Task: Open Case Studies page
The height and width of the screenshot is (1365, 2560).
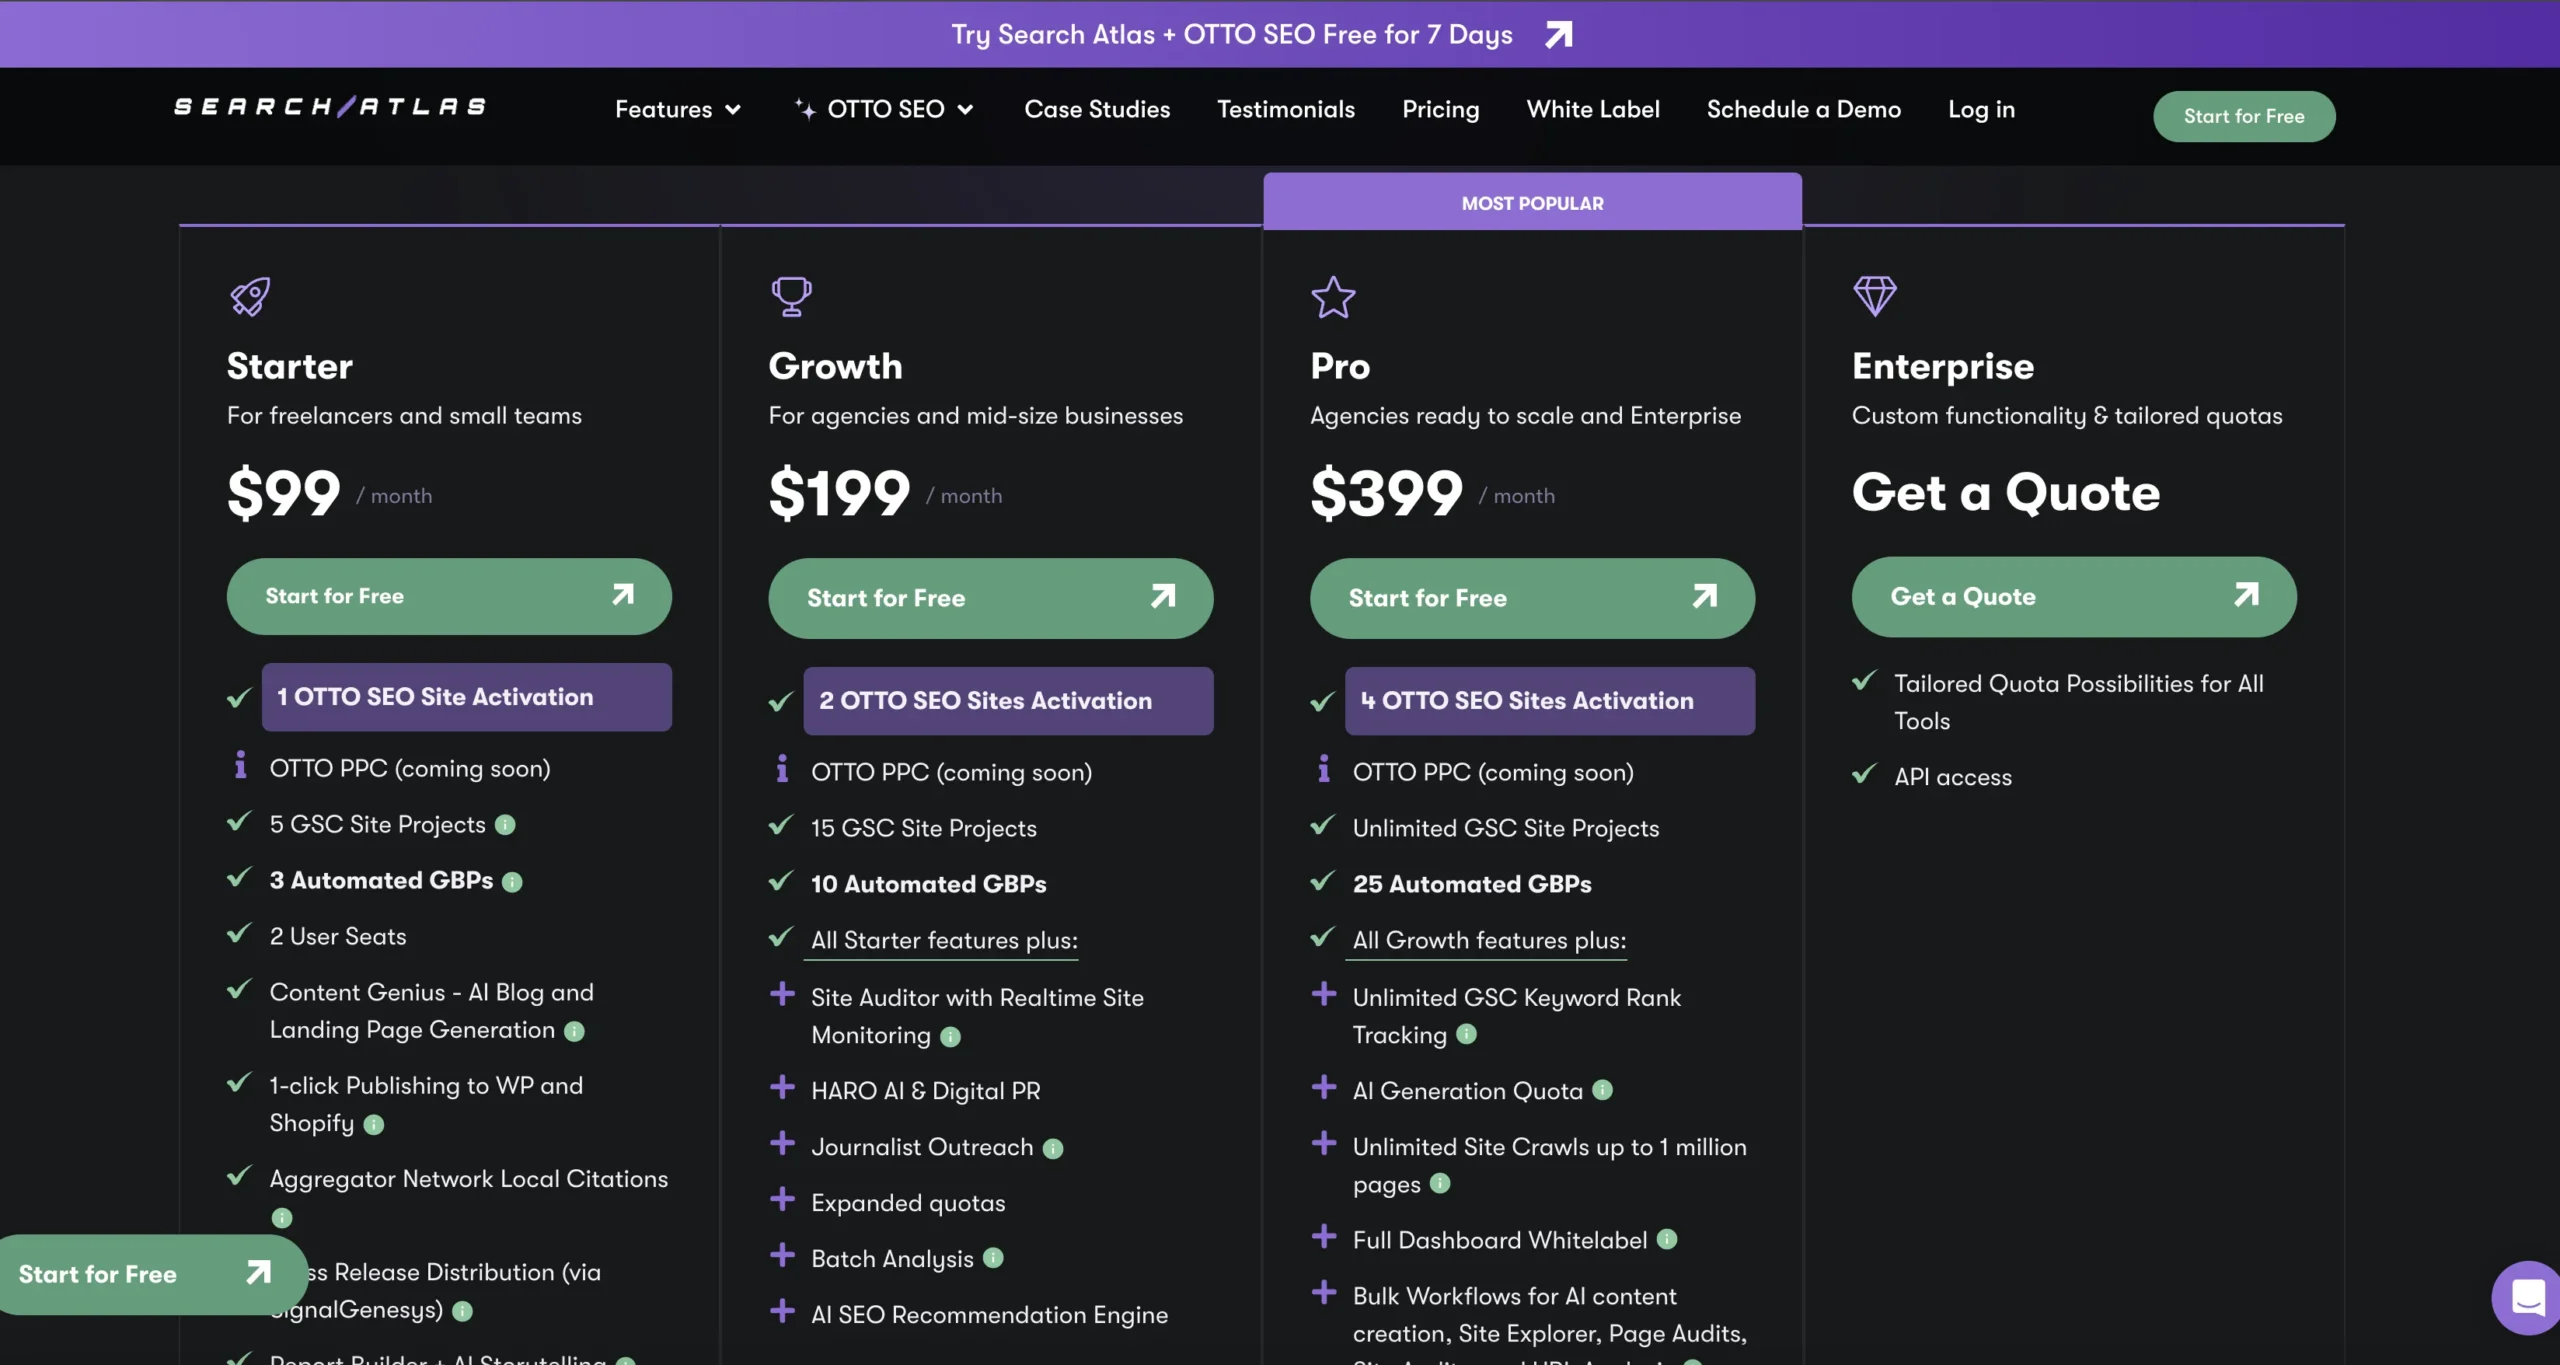Action: (x=1097, y=109)
